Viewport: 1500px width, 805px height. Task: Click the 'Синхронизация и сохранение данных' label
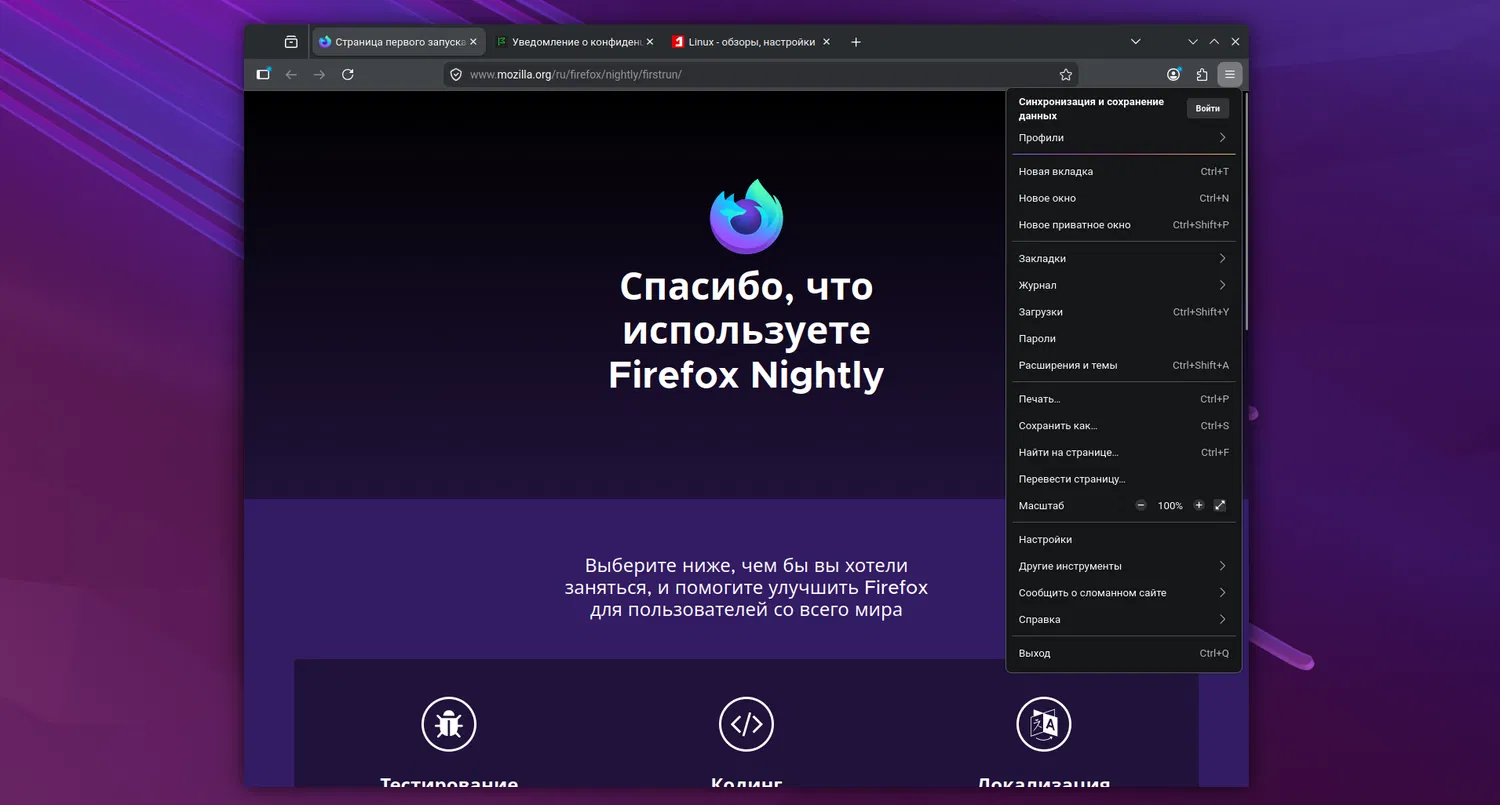click(1091, 109)
